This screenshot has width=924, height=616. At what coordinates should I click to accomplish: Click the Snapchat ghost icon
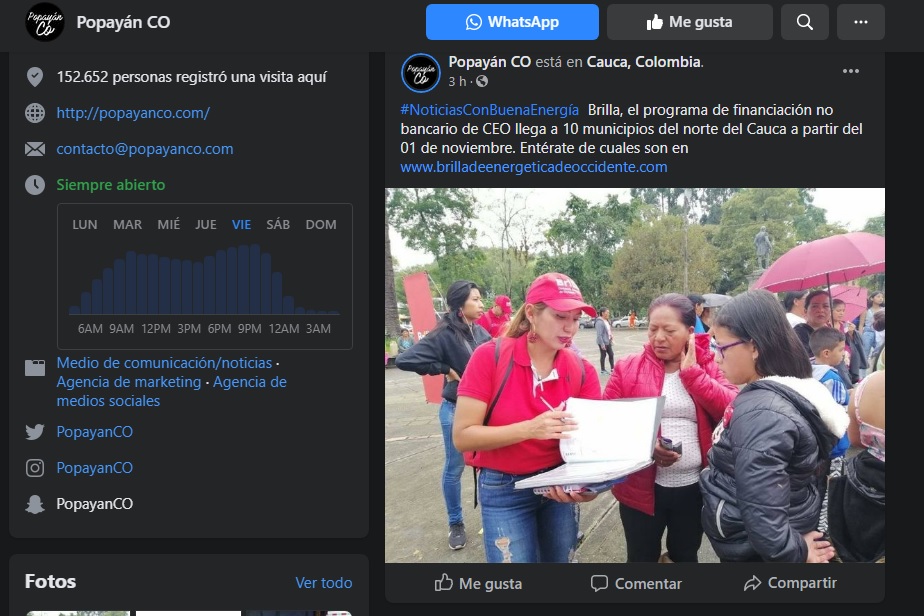(x=35, y=504)
